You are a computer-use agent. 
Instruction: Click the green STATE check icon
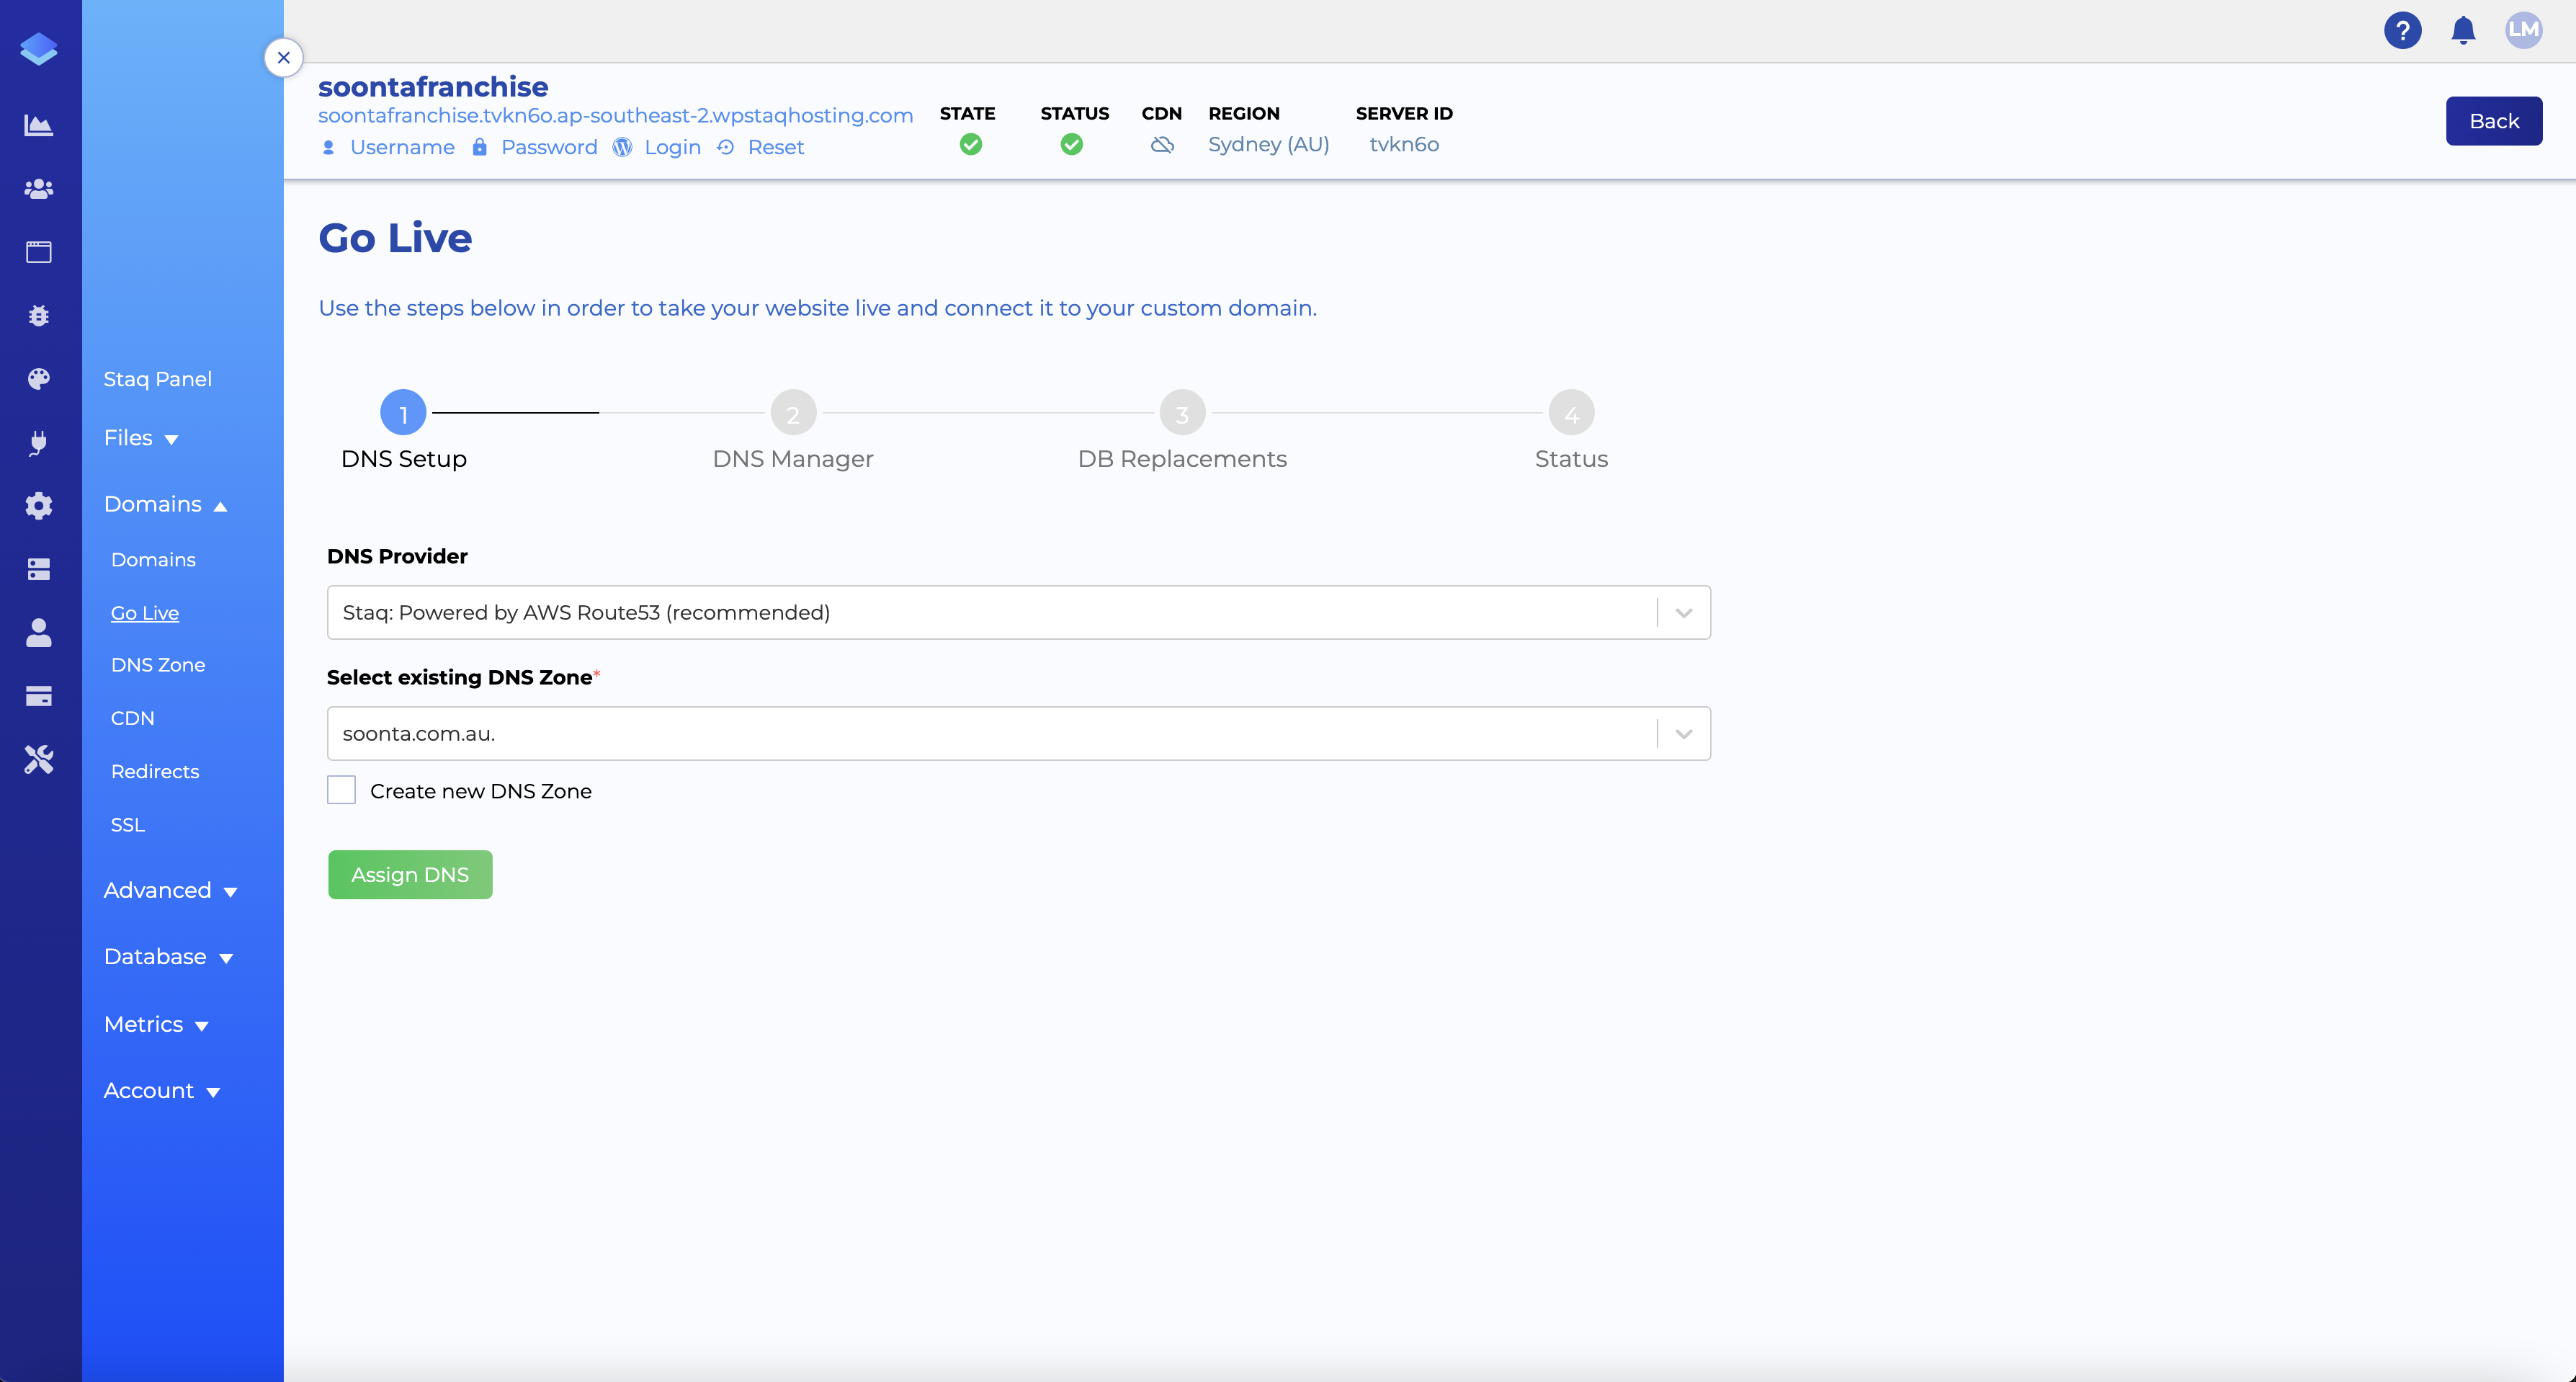point(970,145)
